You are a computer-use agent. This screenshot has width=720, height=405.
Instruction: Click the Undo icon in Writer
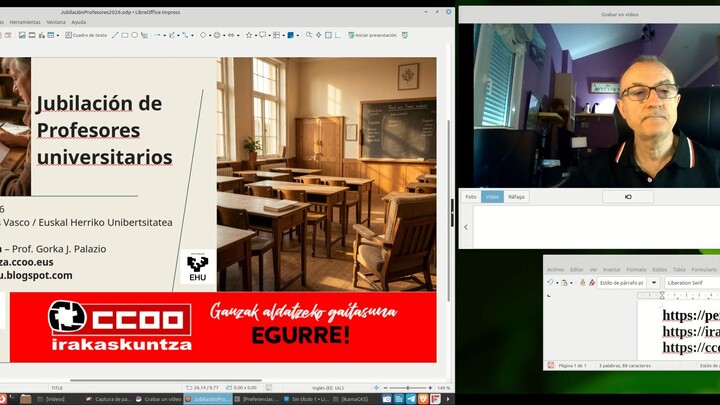pos(550,283)
